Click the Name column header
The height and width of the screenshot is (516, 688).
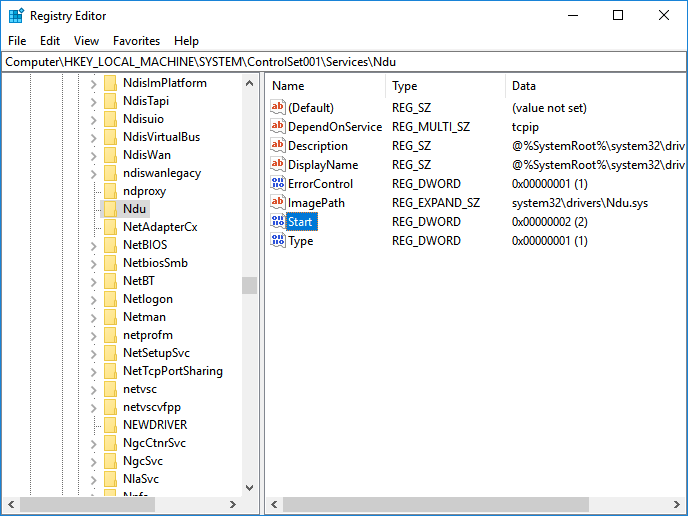click(x=288, y=86)
